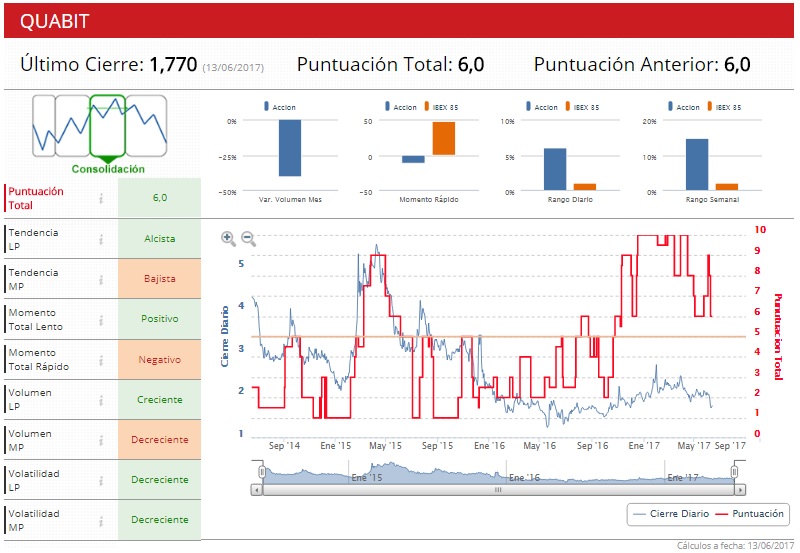Click the Consolidación label
The width and height of the screenshot is (800, 553).
point(108,169)
